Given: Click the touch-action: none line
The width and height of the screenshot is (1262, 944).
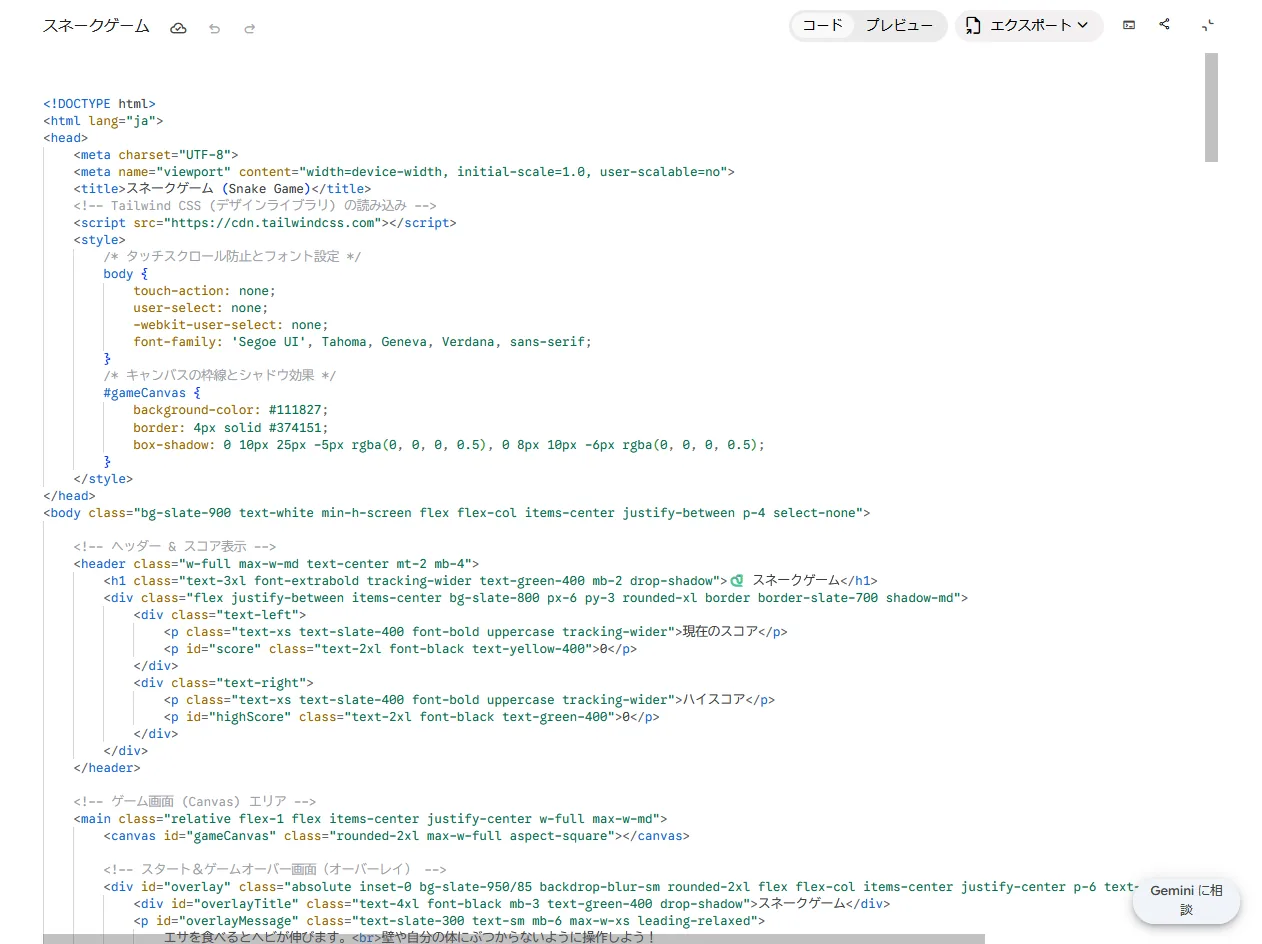Looking at the screenshot, I should click(x=204, y=290).
